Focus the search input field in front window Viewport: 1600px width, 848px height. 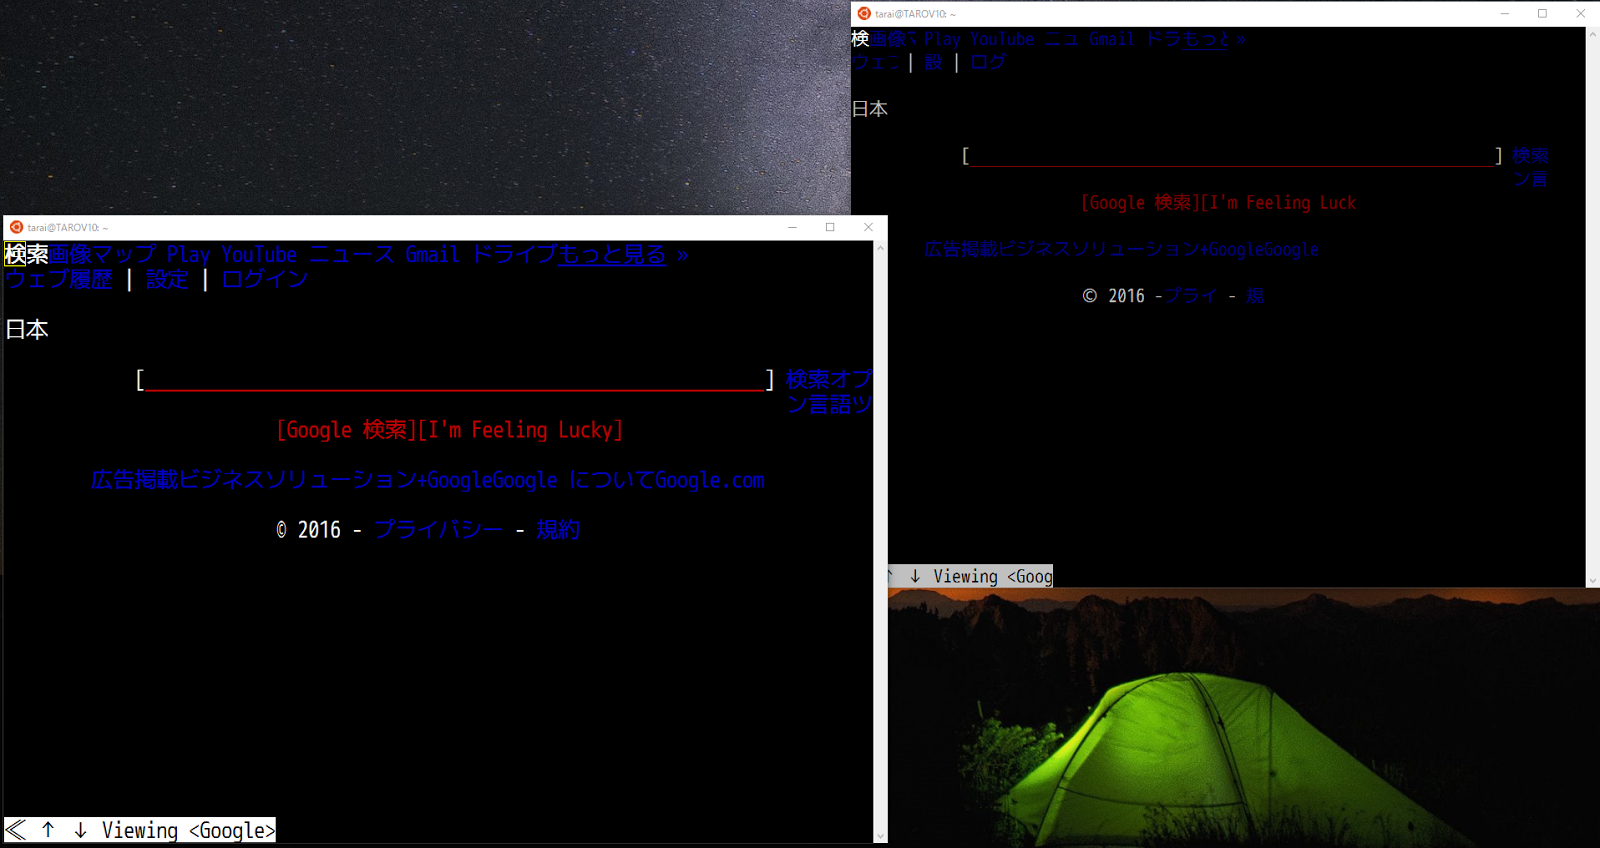click(455, 380)
